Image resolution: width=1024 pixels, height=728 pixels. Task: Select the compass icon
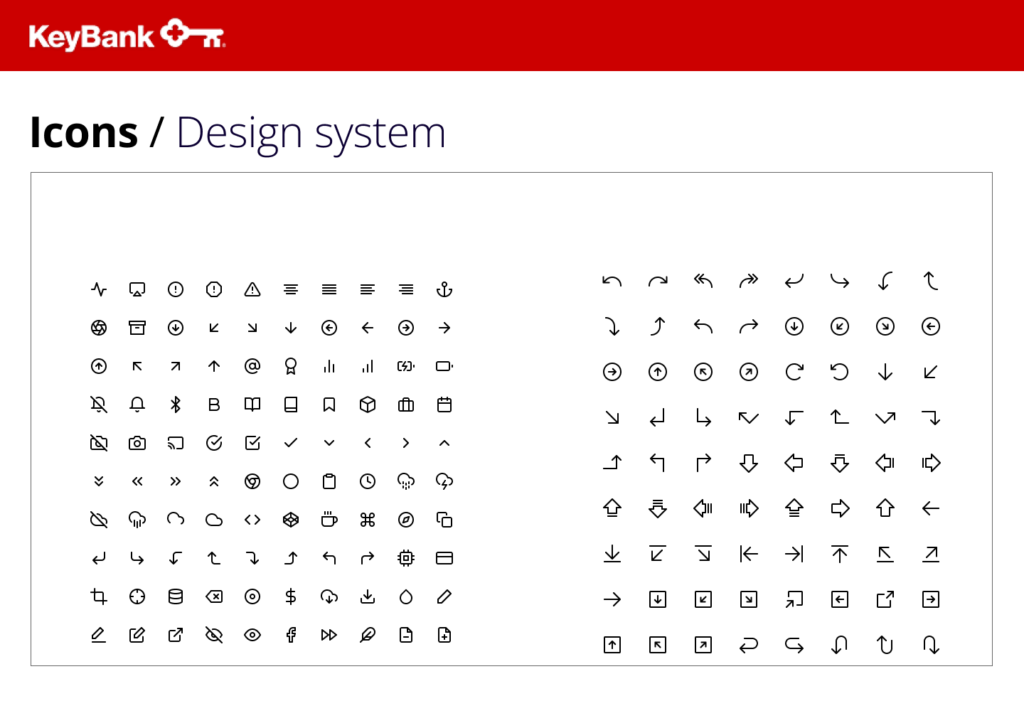tap(406, 520)
